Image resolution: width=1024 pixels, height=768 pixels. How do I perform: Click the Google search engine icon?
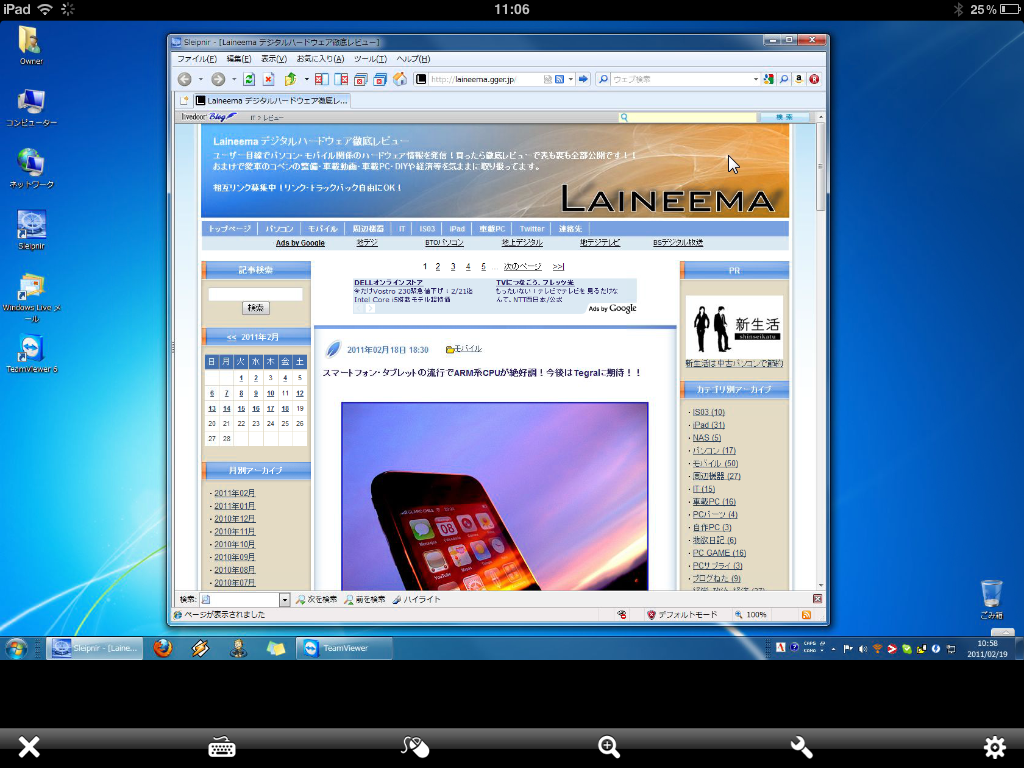click(769, 79)
